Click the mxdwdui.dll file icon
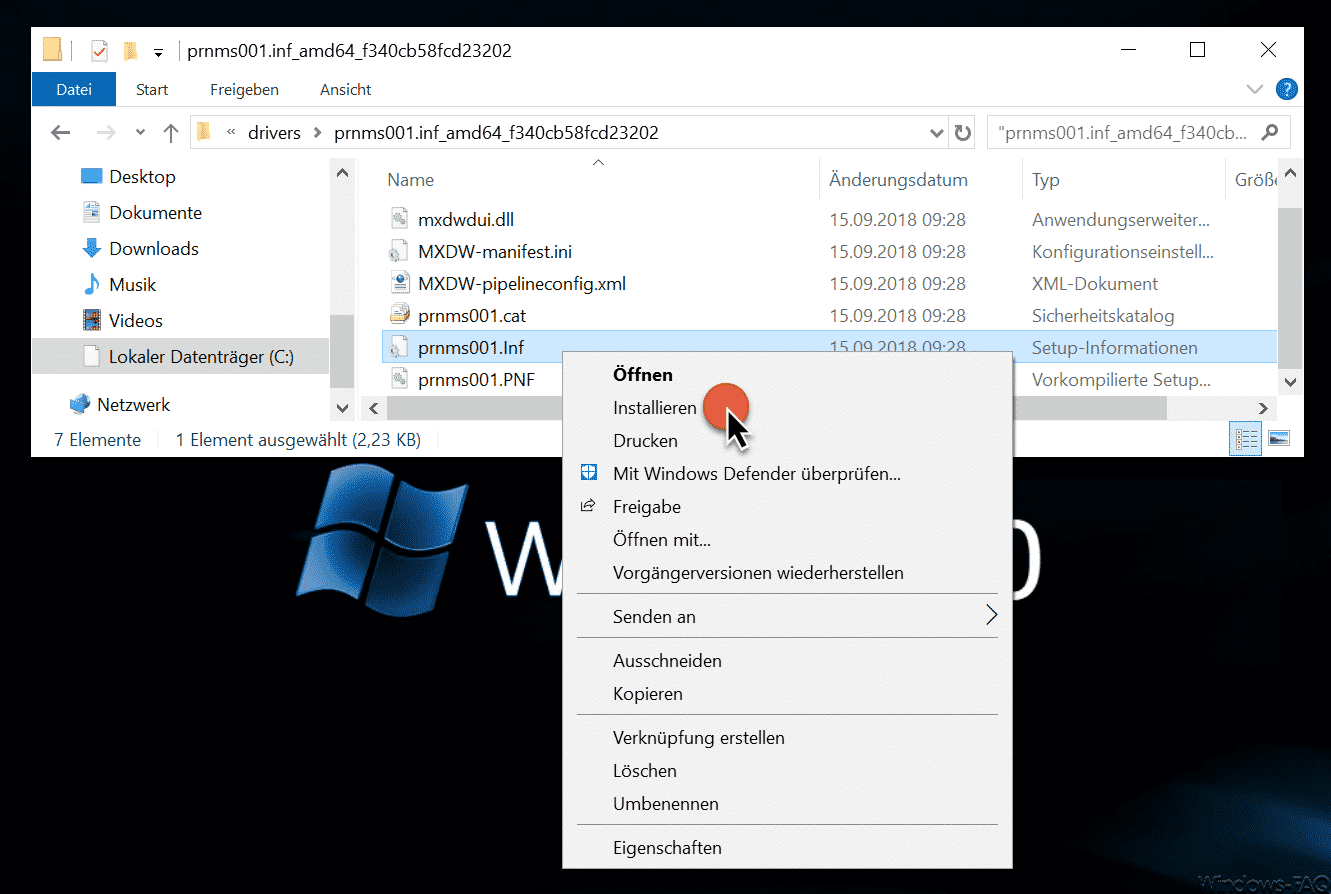The height and width of the screenshot is (894, 1331). pyautogui.click(x=399, y=219)
